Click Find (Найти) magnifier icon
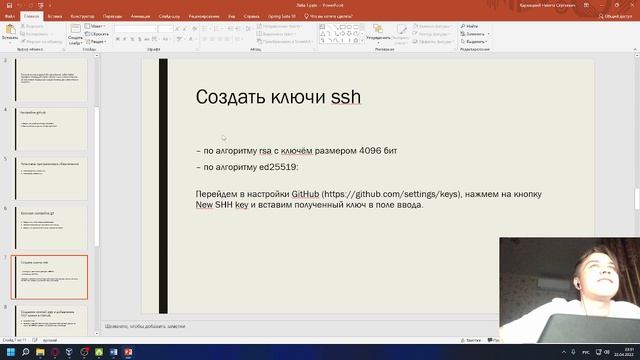 pos(463,26)
